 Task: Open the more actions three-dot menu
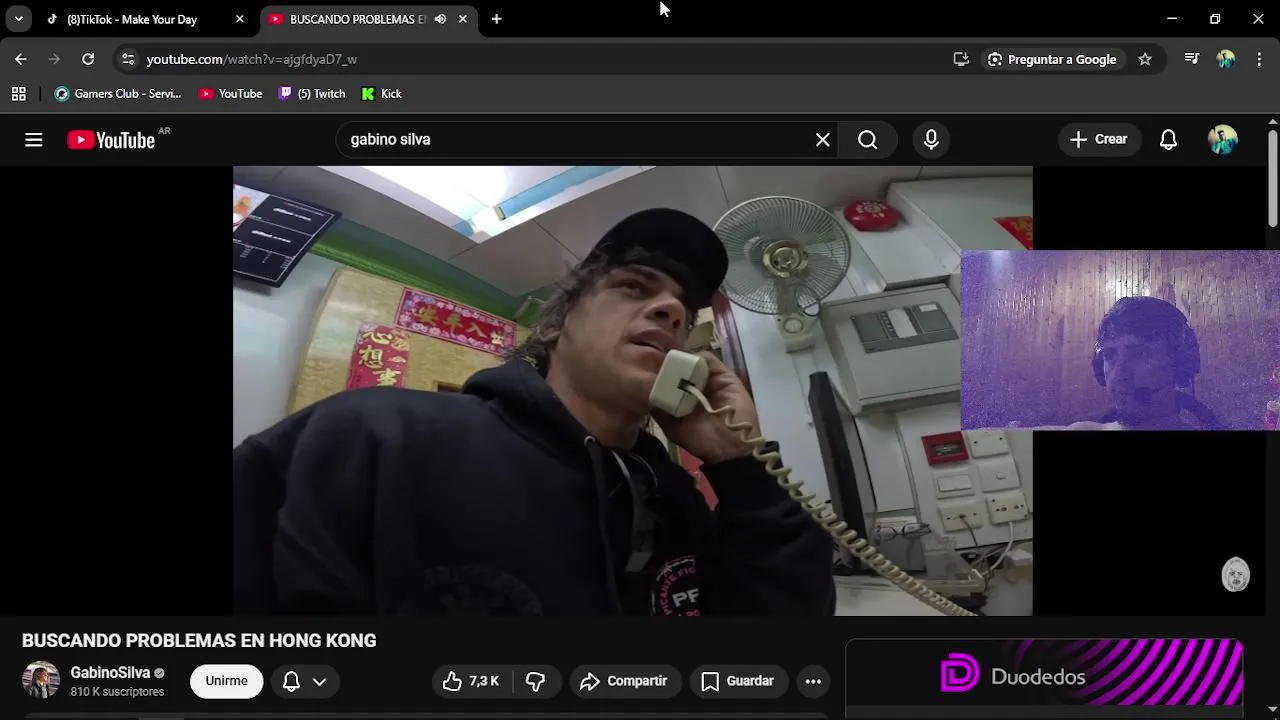(813, 681)
